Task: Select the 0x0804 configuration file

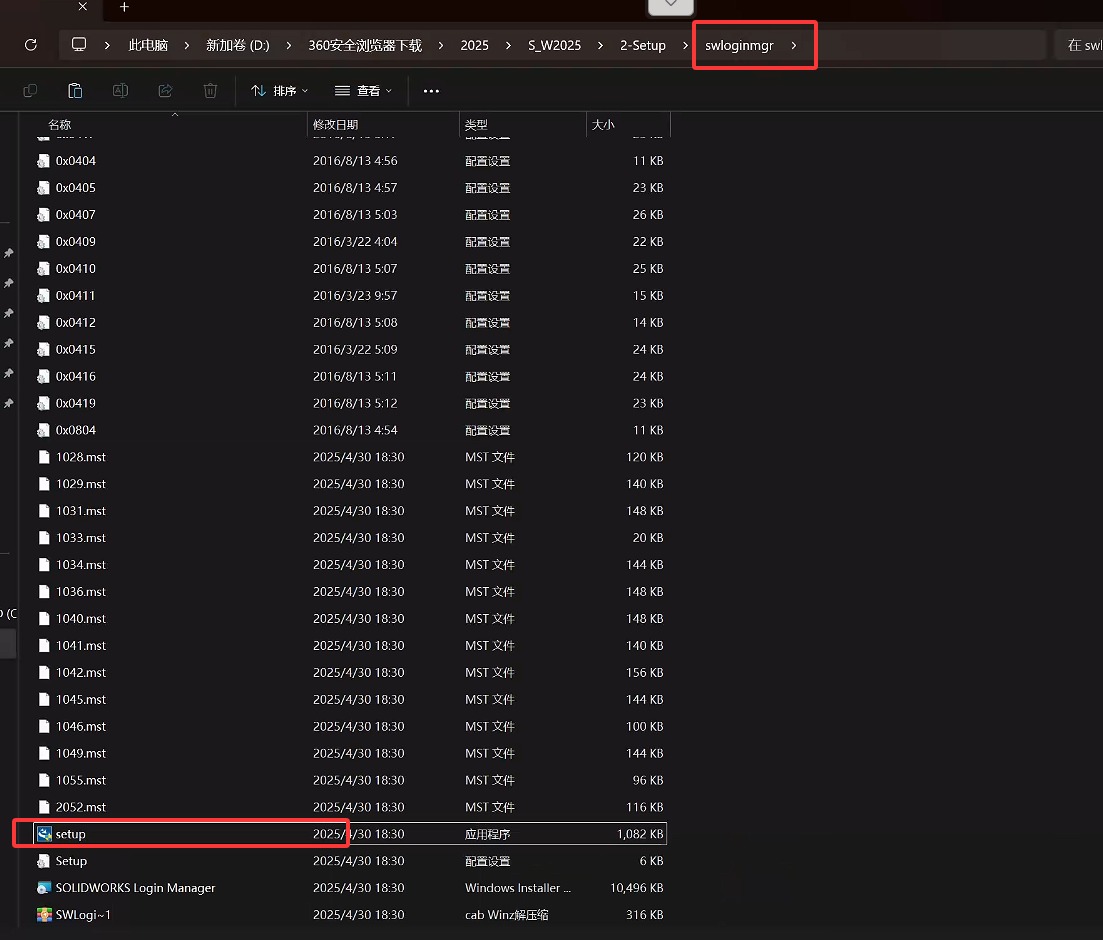Action: [76, 430]
